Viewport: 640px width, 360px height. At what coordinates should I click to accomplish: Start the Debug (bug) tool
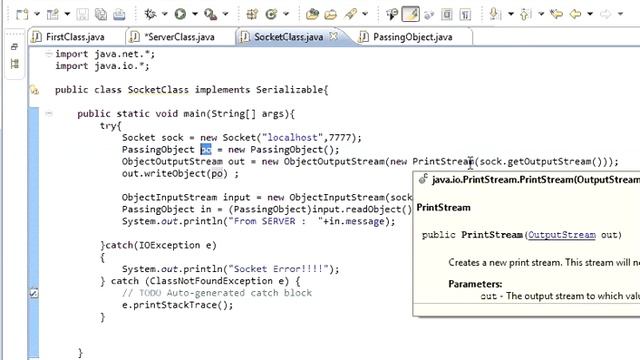[150, 14]
